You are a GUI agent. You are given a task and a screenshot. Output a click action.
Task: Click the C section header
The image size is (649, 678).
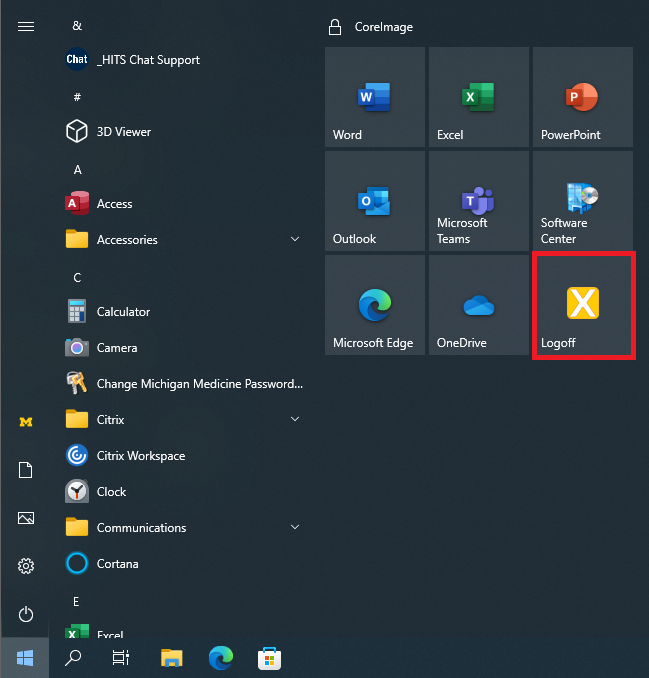pyautogui.click(x=77, y=278)
